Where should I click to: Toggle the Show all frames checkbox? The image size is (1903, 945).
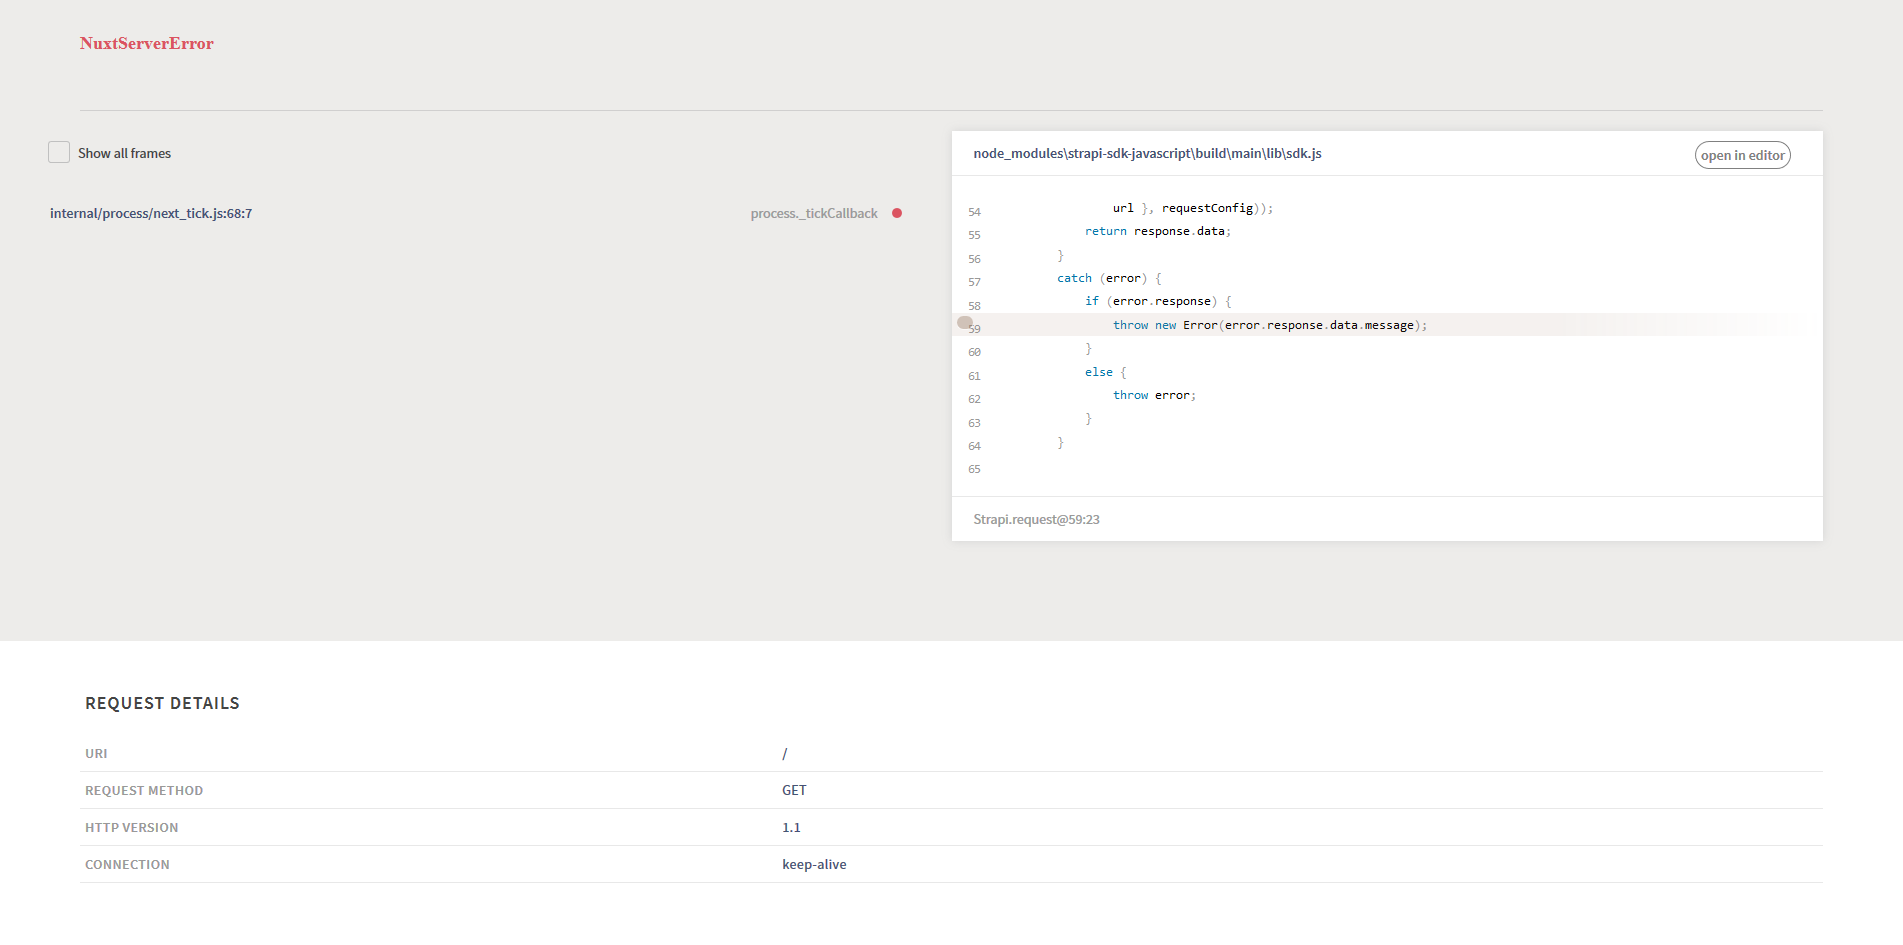(59, 151)
